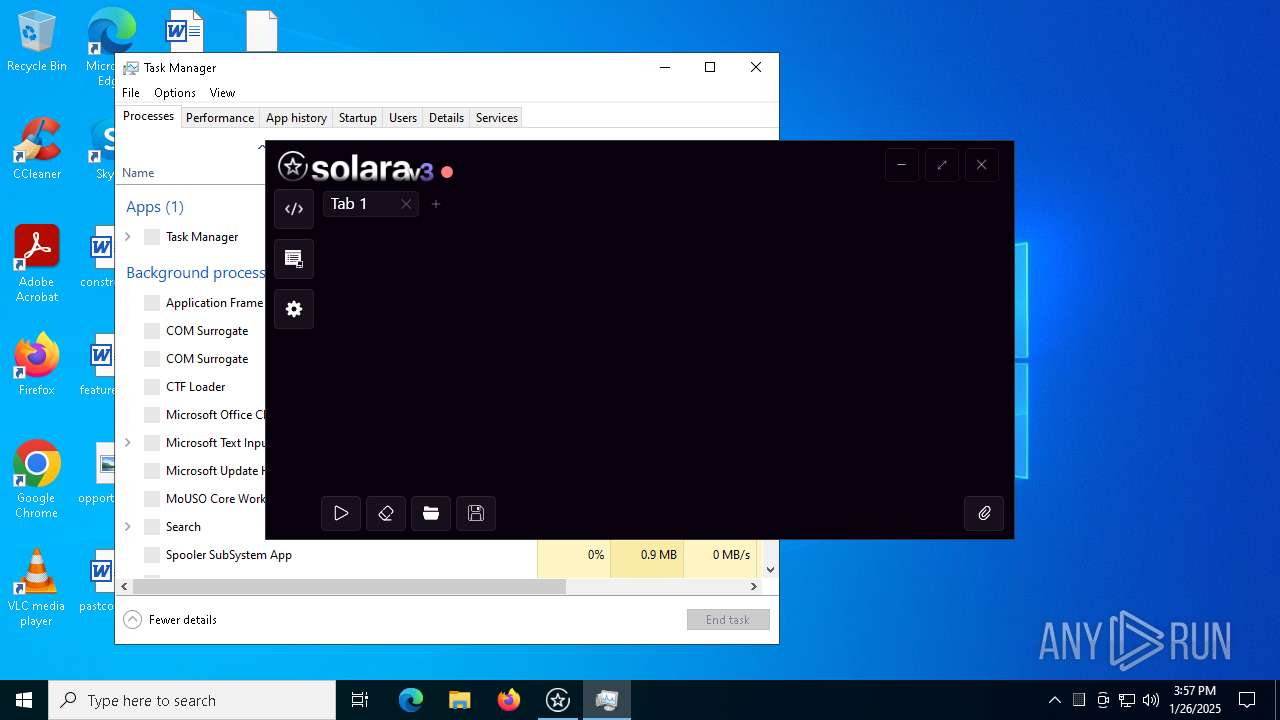Switch to the App history tab

pos(296,117)
